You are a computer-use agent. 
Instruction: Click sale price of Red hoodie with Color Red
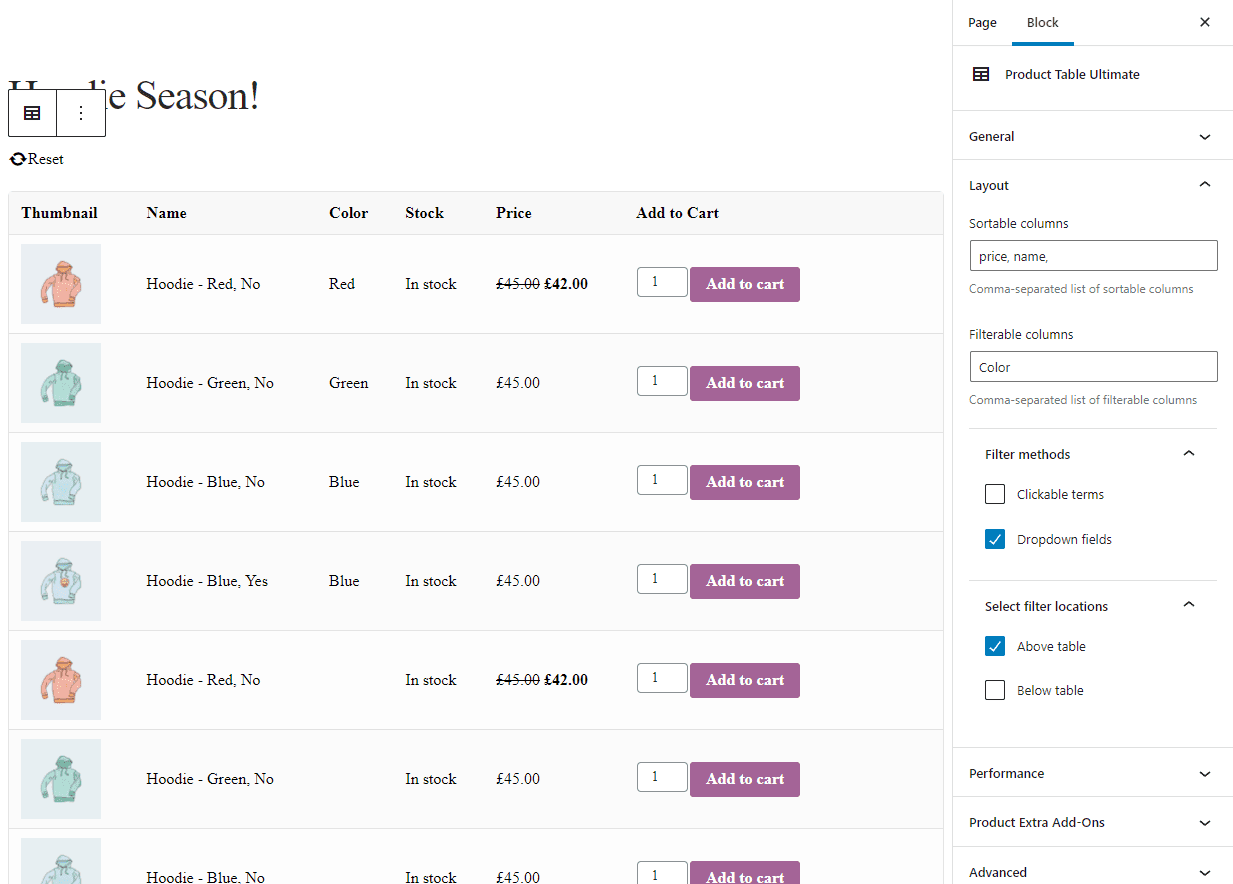[566, 284]
